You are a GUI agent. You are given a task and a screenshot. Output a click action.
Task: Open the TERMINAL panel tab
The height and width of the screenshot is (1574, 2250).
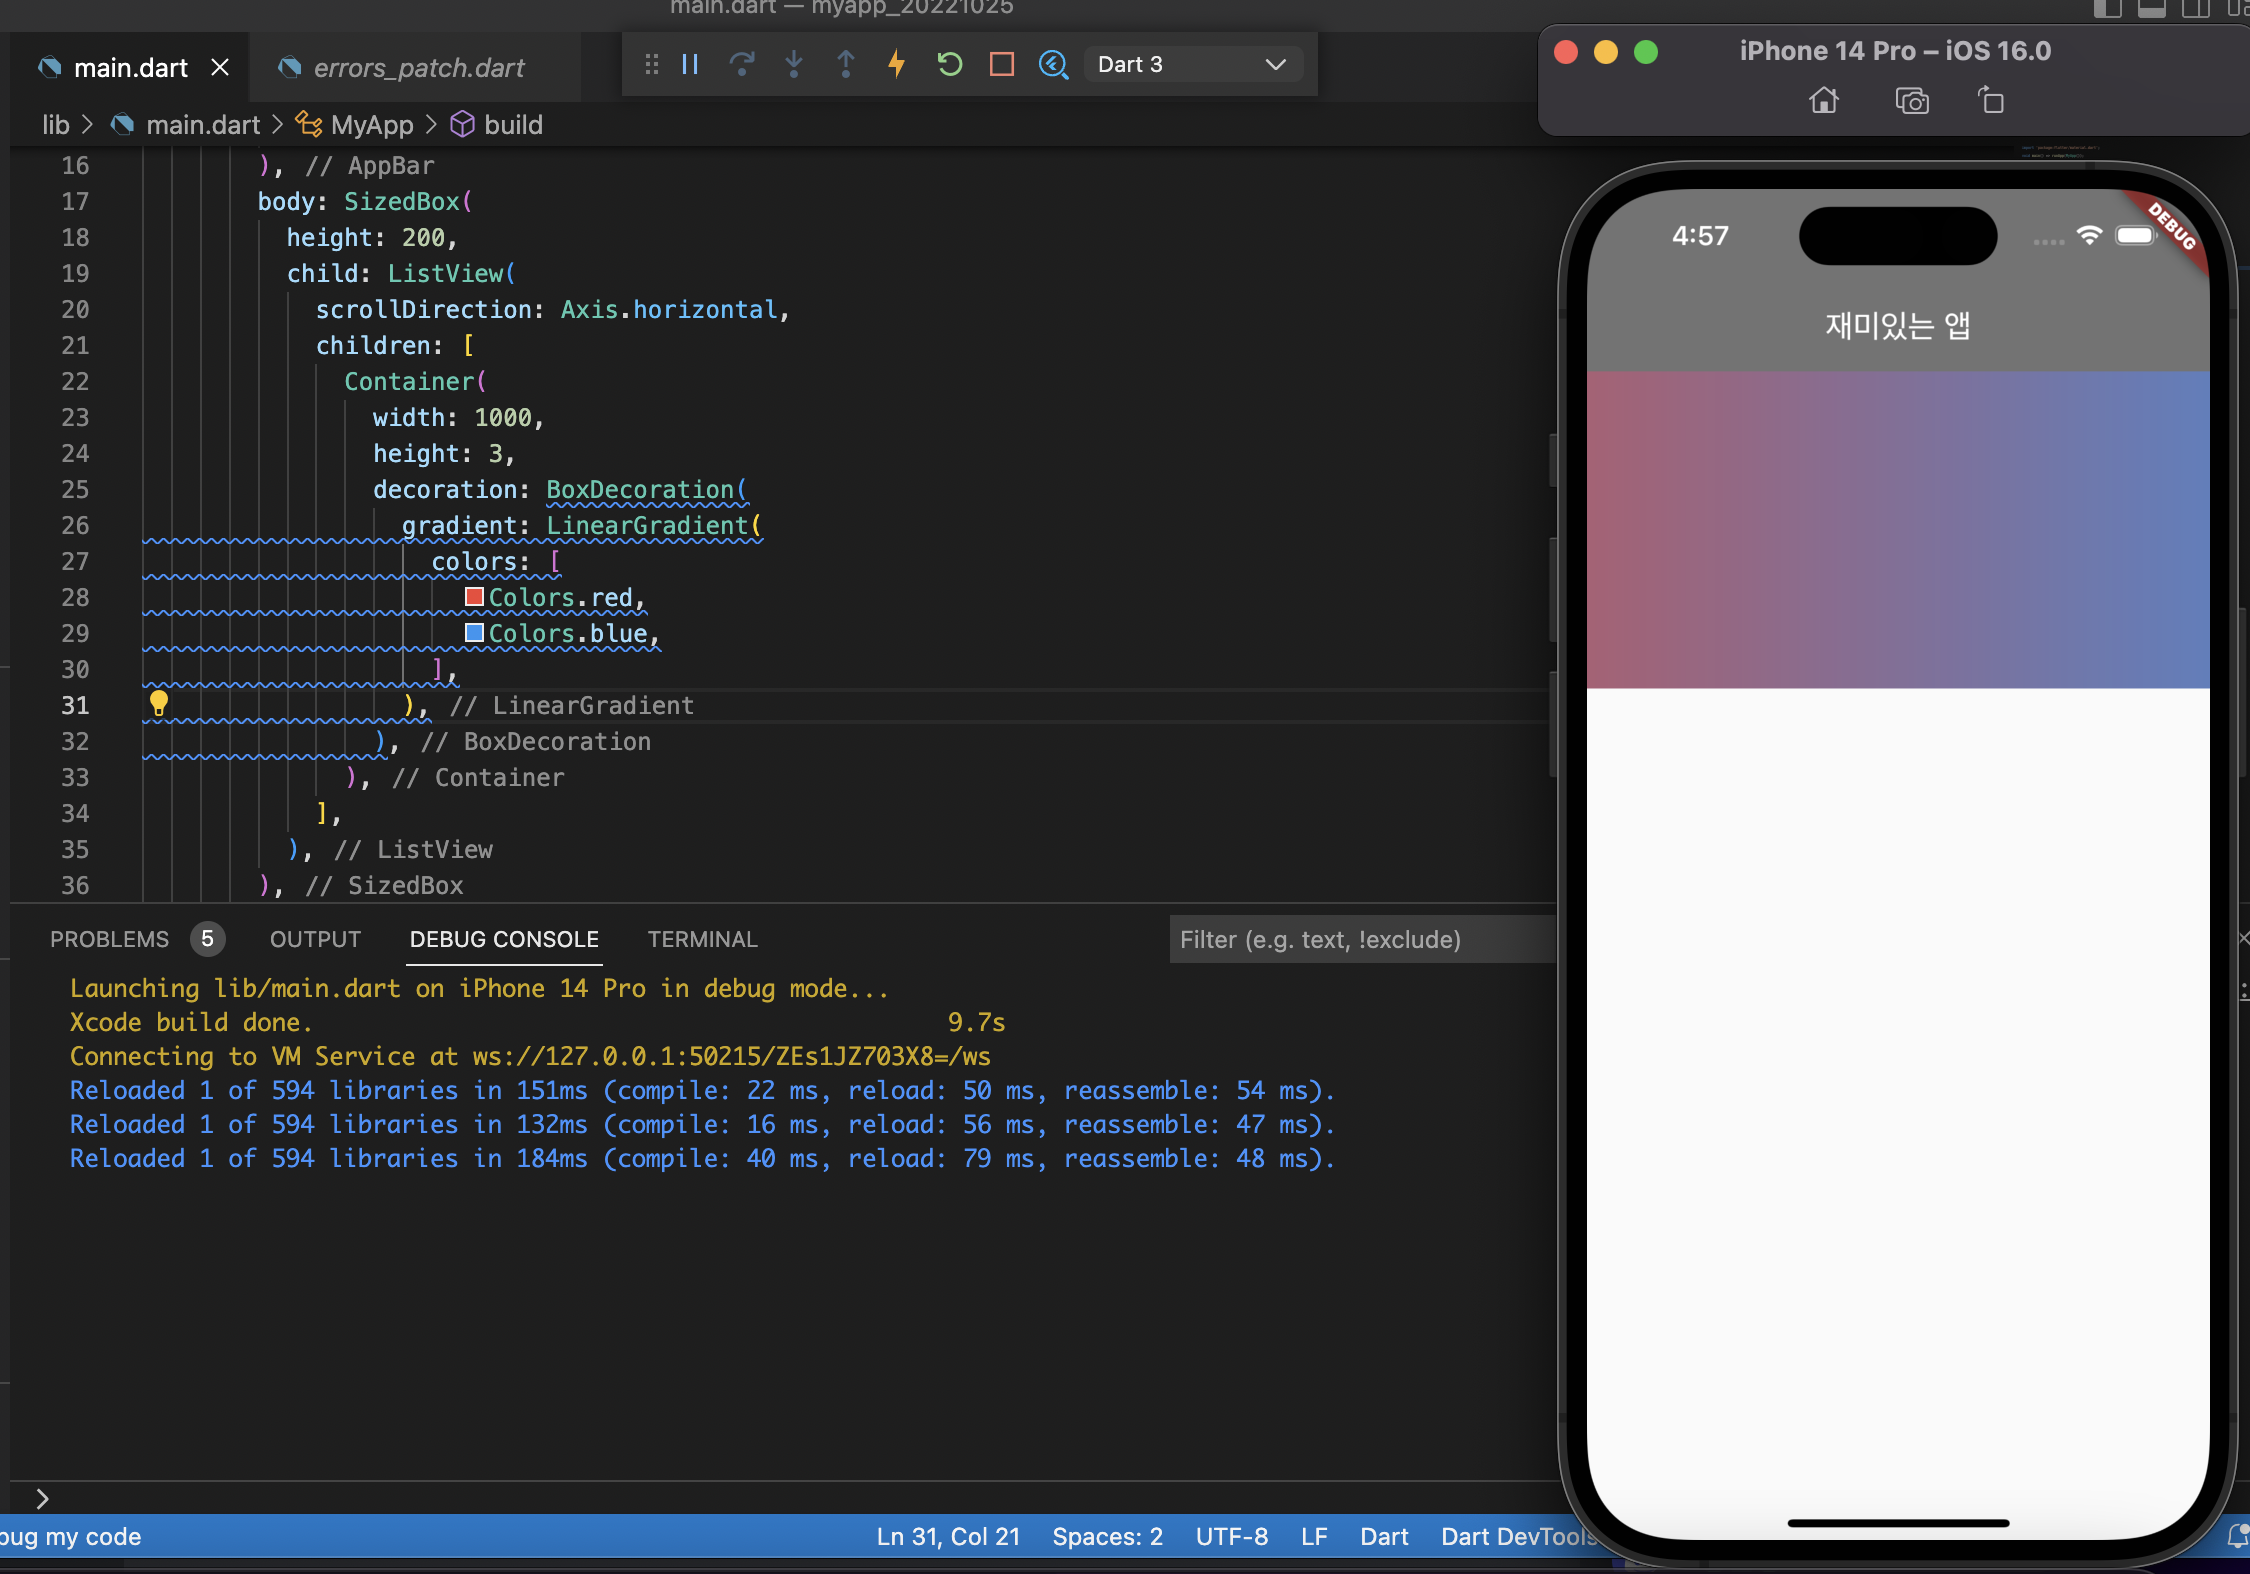point(702,939)
